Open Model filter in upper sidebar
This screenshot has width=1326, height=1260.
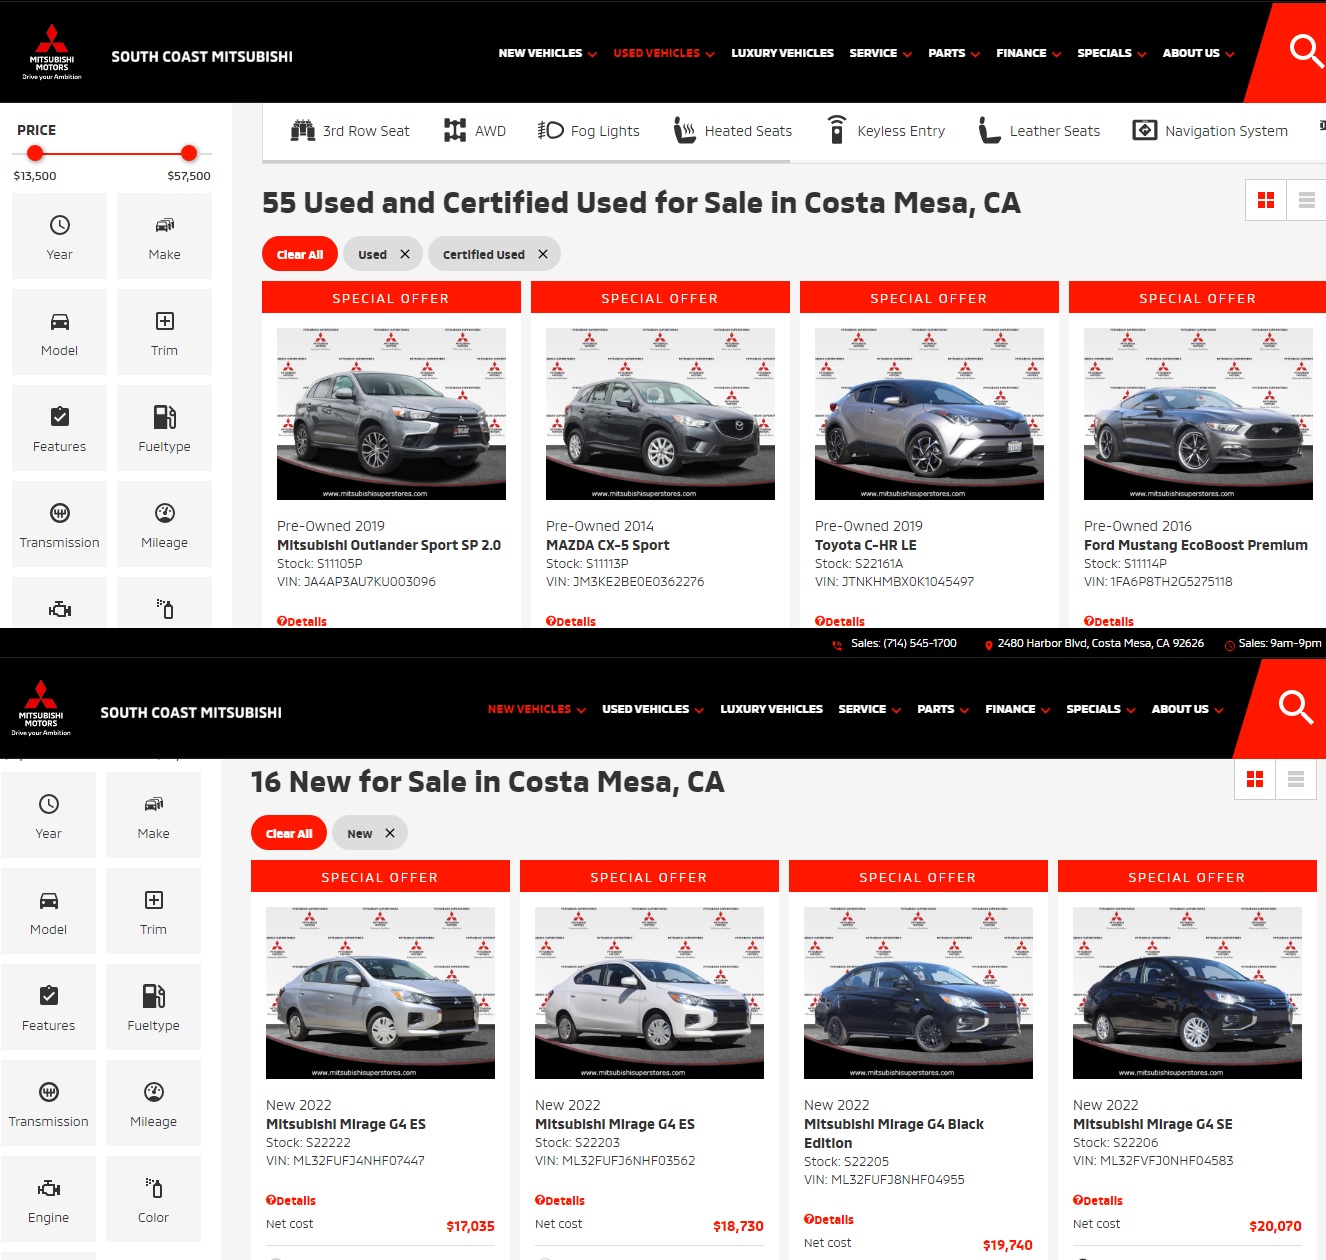click(x=59, y=332)
